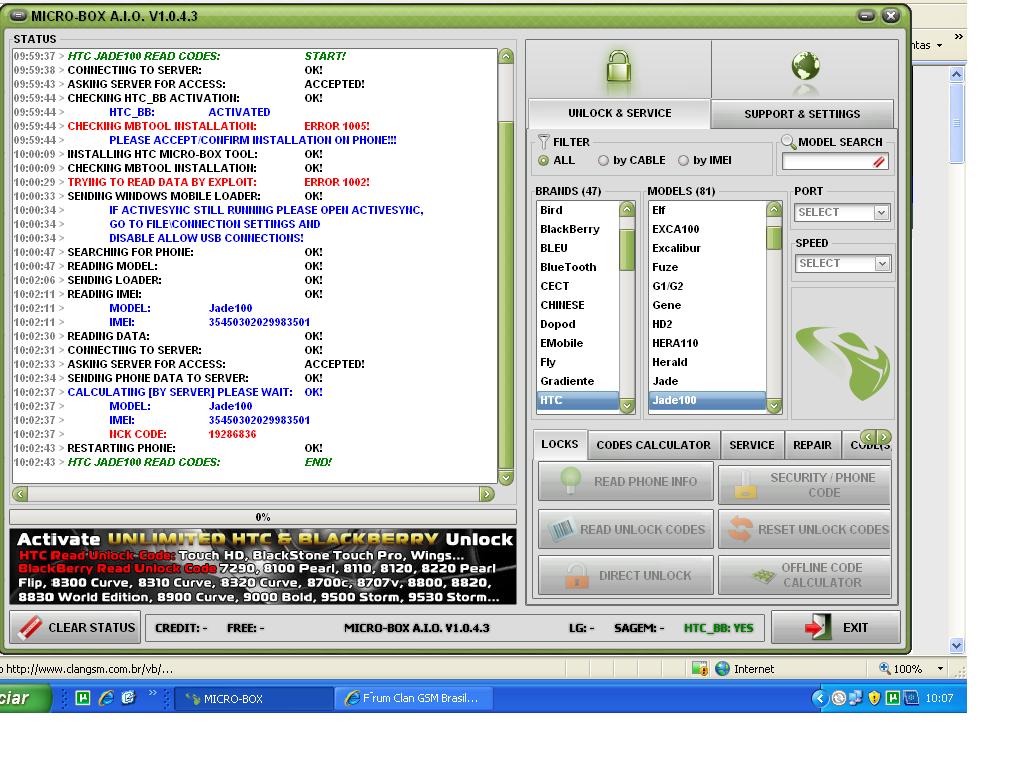Click Brands list scroll up arrow

627,210
